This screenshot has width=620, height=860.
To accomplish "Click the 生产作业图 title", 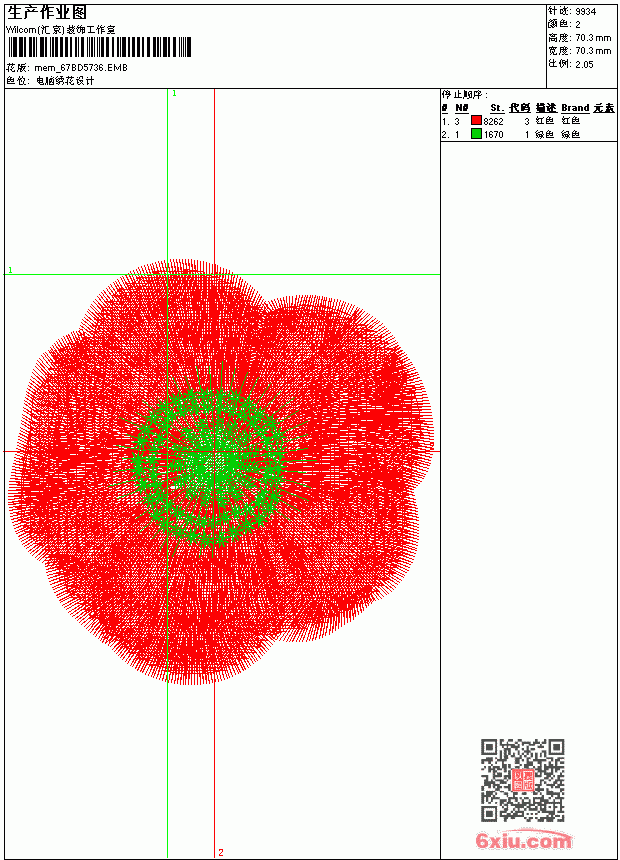I will 47,13.
